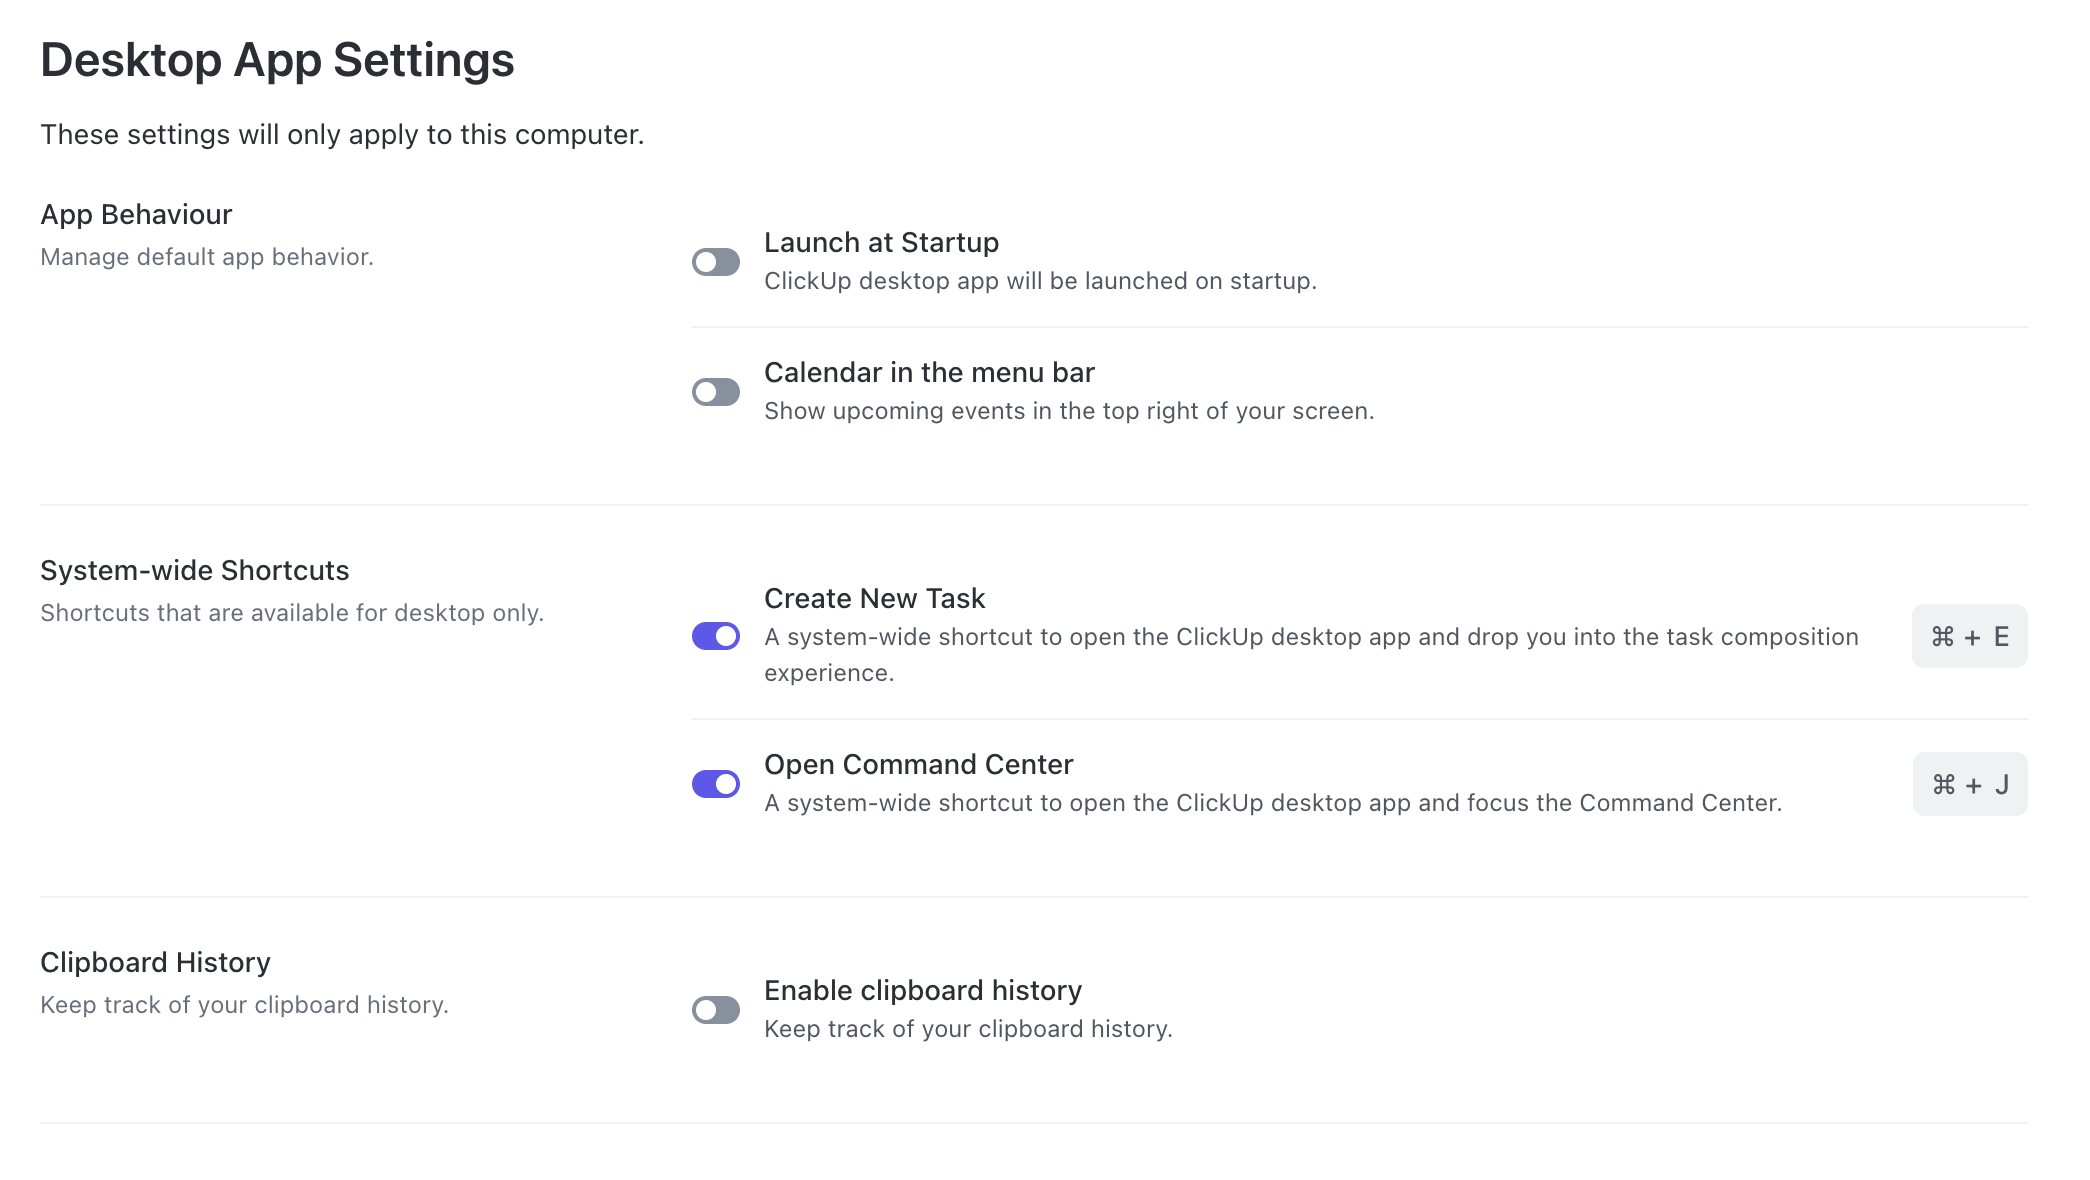Enable the clipboard history switch

click(x=716, y=1010)
